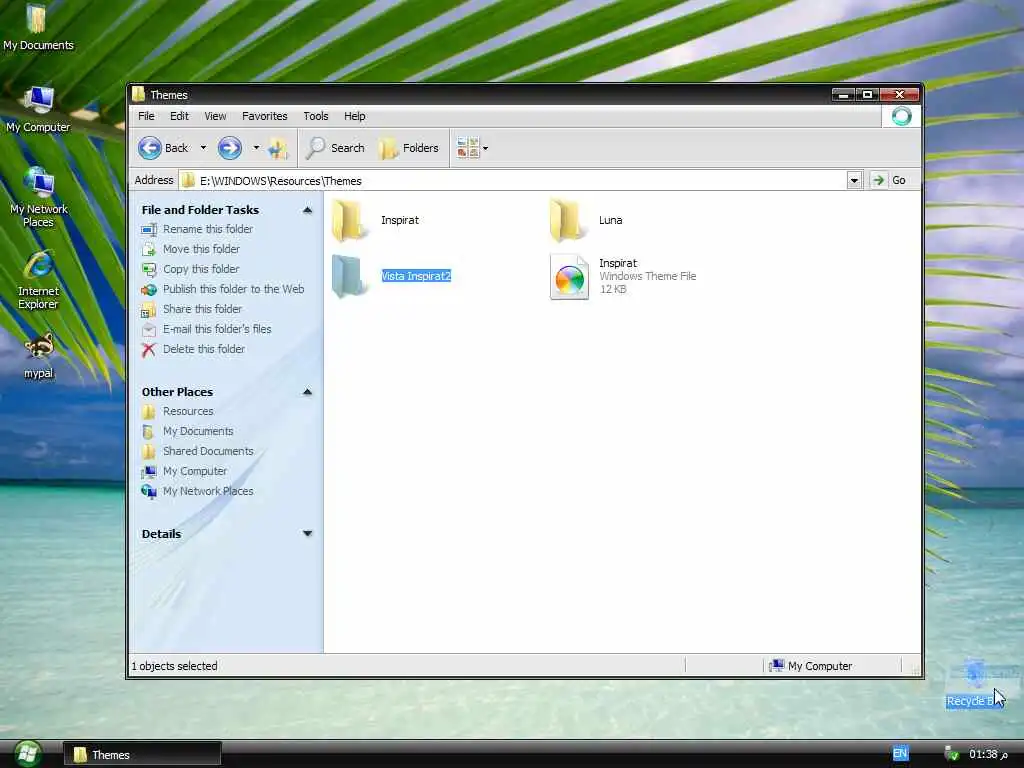Viewport: 1024px width, 768px height.
Task: Click the Vista Inspirat2 name label
Action: 416,276
